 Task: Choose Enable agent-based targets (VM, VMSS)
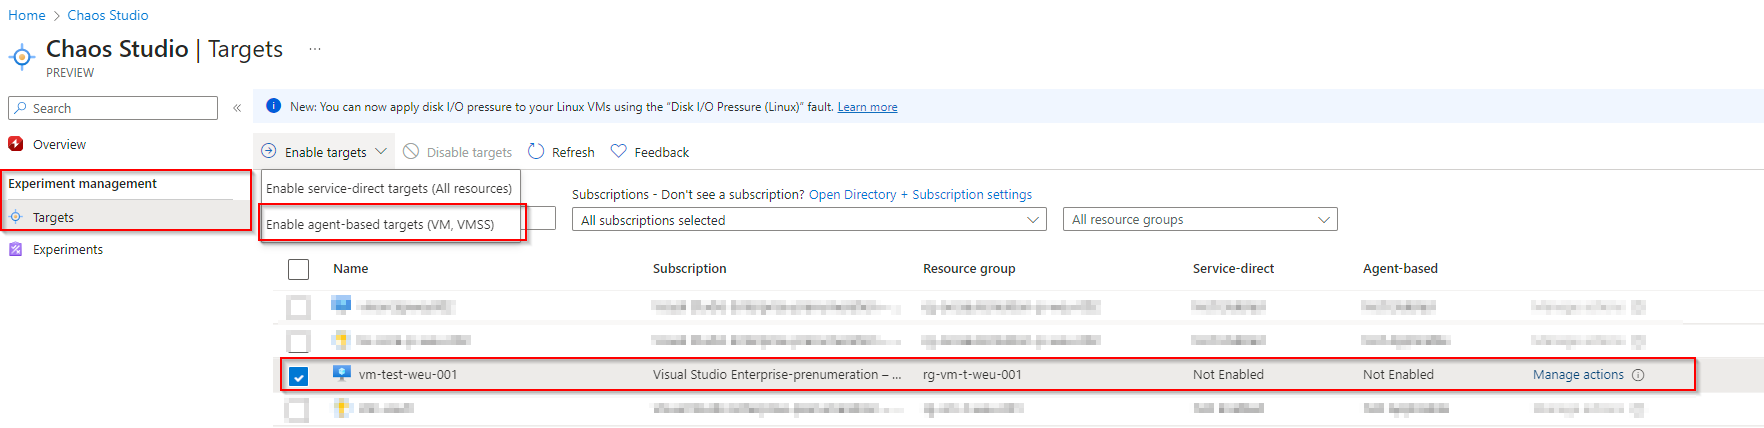[380, 224]
